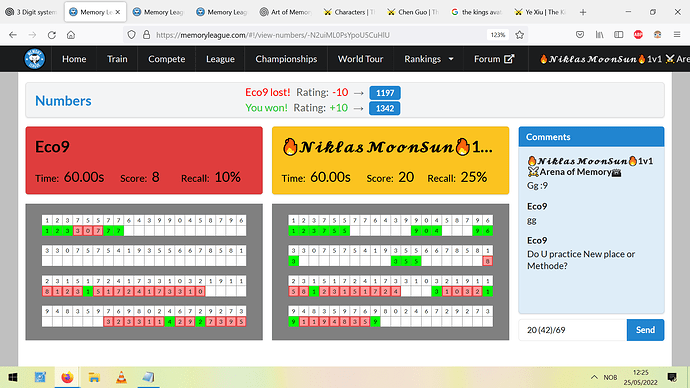Image resolution: width=690 pixels, height=388 pixels.
Task: Click the padlock site security icon
Action: click(147, 35)
